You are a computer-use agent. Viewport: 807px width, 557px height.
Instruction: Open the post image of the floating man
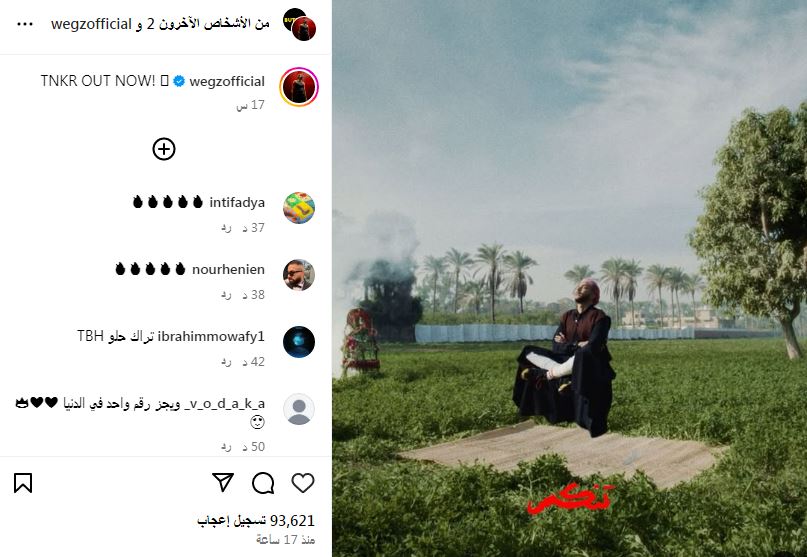[570, 278]
